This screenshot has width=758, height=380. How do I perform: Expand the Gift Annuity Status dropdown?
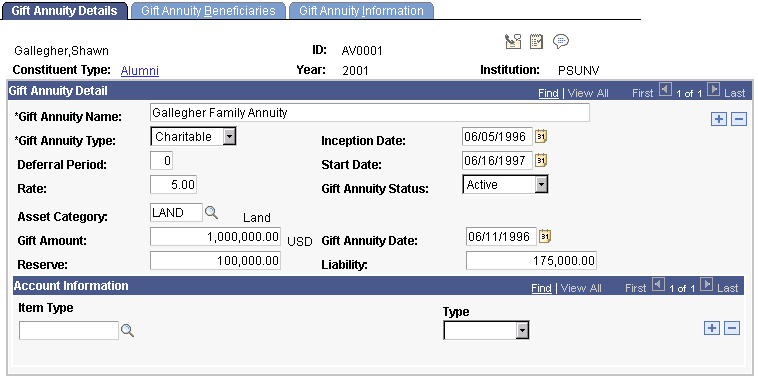pyautogui.click(x=541, y=184)
